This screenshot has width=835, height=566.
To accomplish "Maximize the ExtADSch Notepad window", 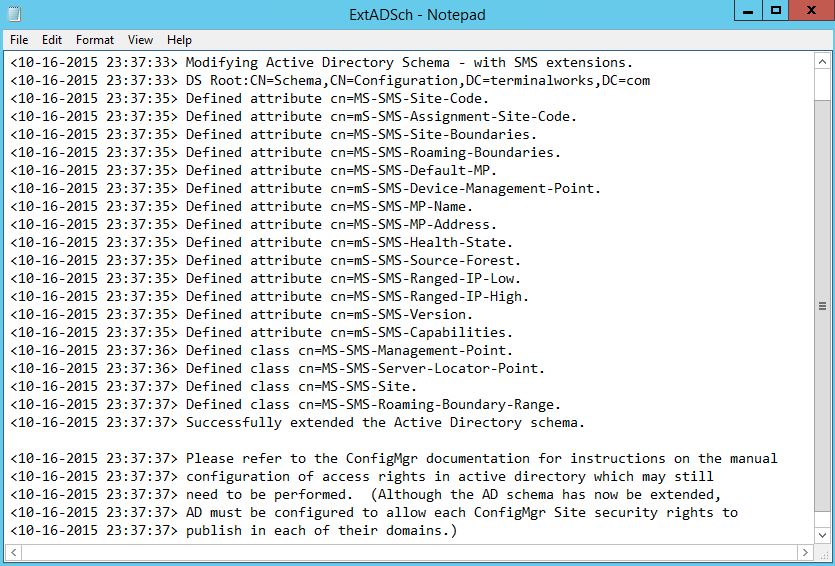I will coord(776,11).
